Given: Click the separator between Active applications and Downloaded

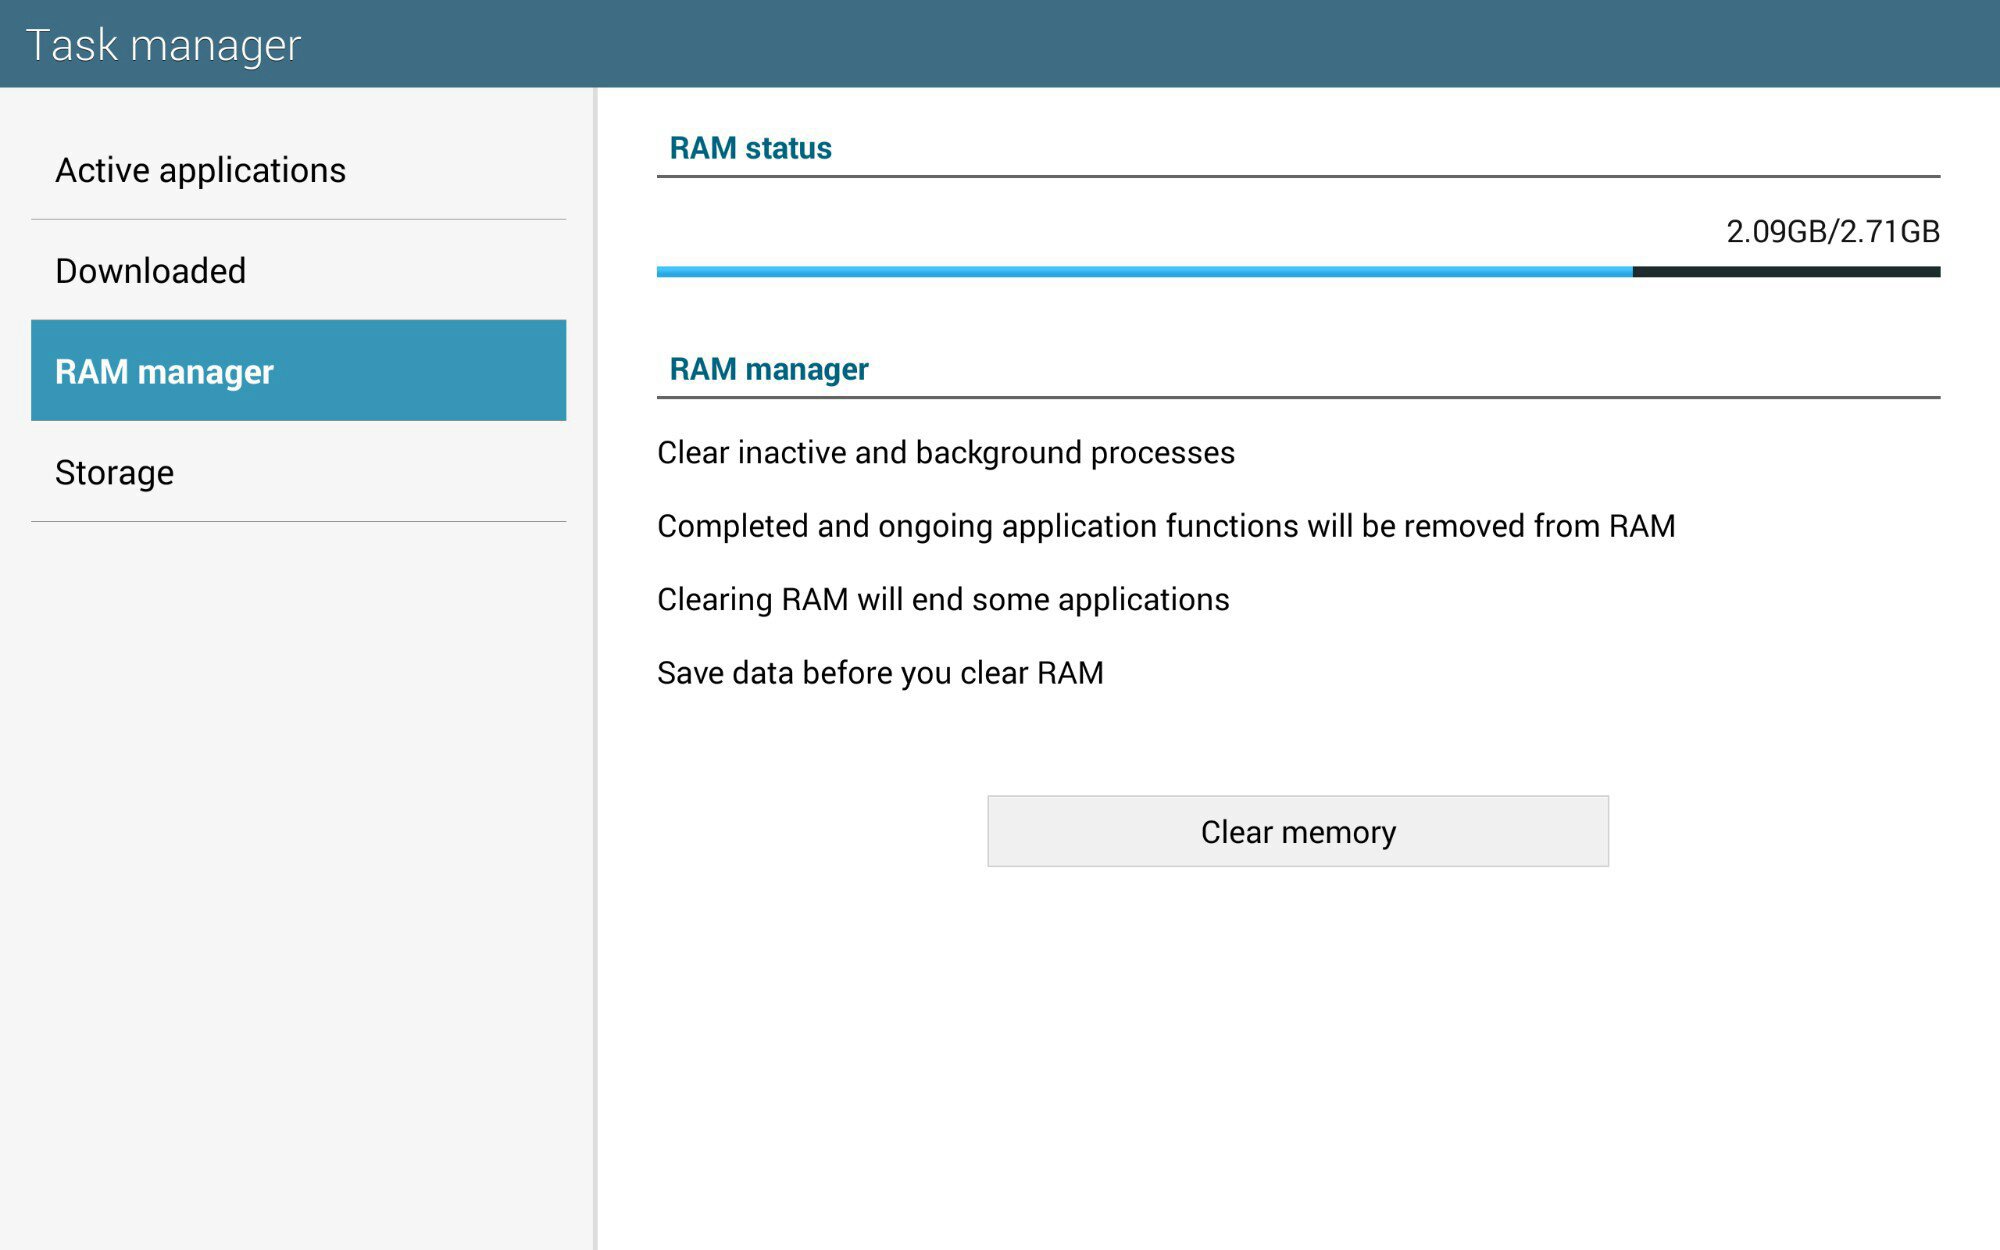Looking at the screenshot, I should coord(298,219).
